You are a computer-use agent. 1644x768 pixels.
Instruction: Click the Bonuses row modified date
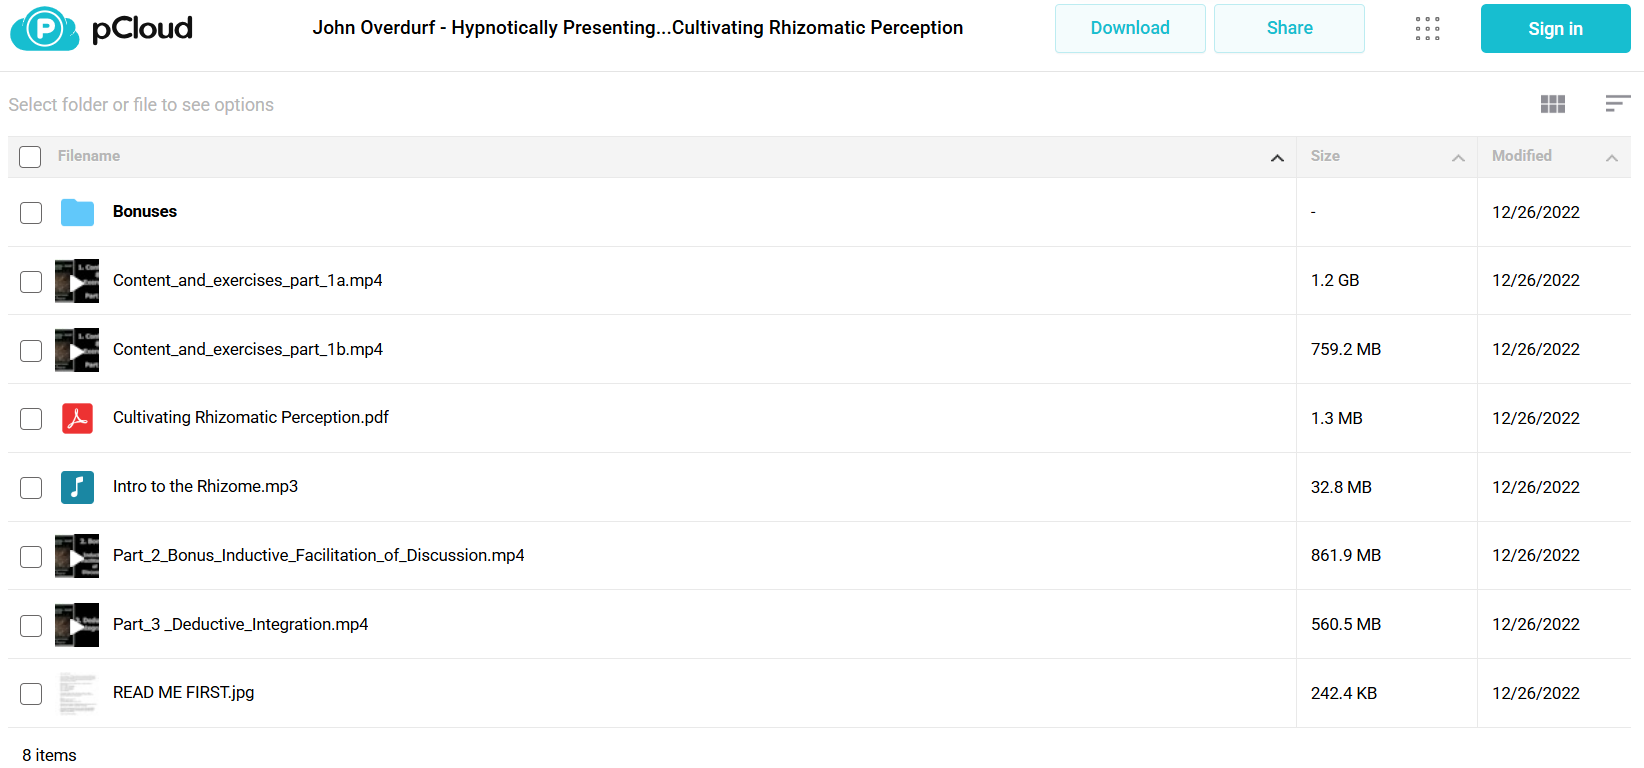tap(1536, 213)
